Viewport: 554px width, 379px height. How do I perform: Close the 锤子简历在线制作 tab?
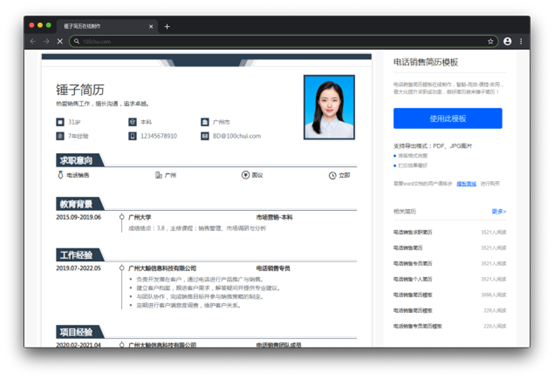tap(151, 26)
